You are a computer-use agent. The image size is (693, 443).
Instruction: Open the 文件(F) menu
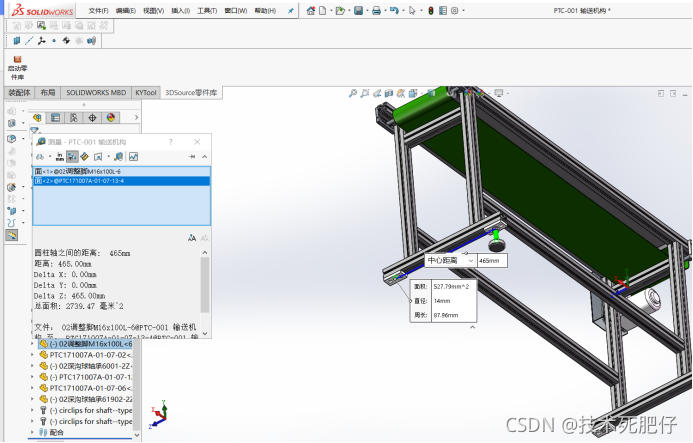(98, 11)
